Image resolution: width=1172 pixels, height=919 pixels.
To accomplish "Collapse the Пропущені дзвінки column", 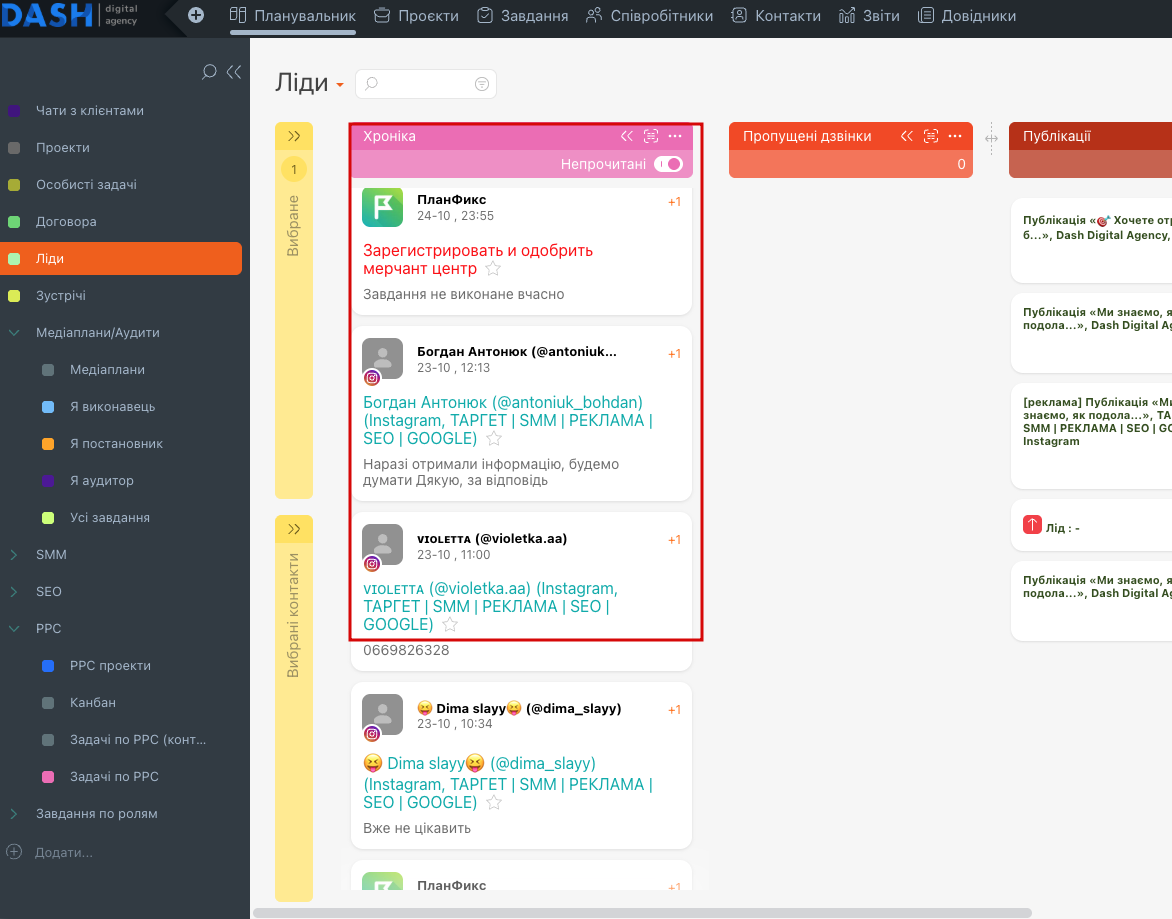I will (x=907, y=136).
